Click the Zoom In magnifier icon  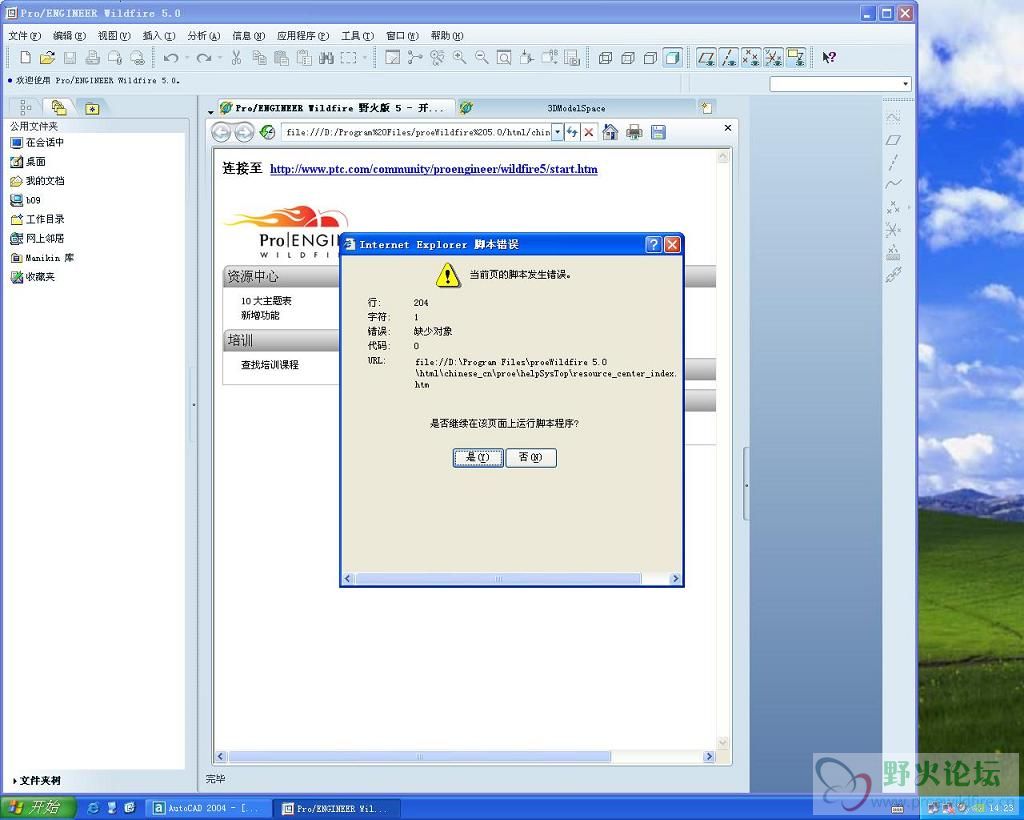tap(460, 57)
